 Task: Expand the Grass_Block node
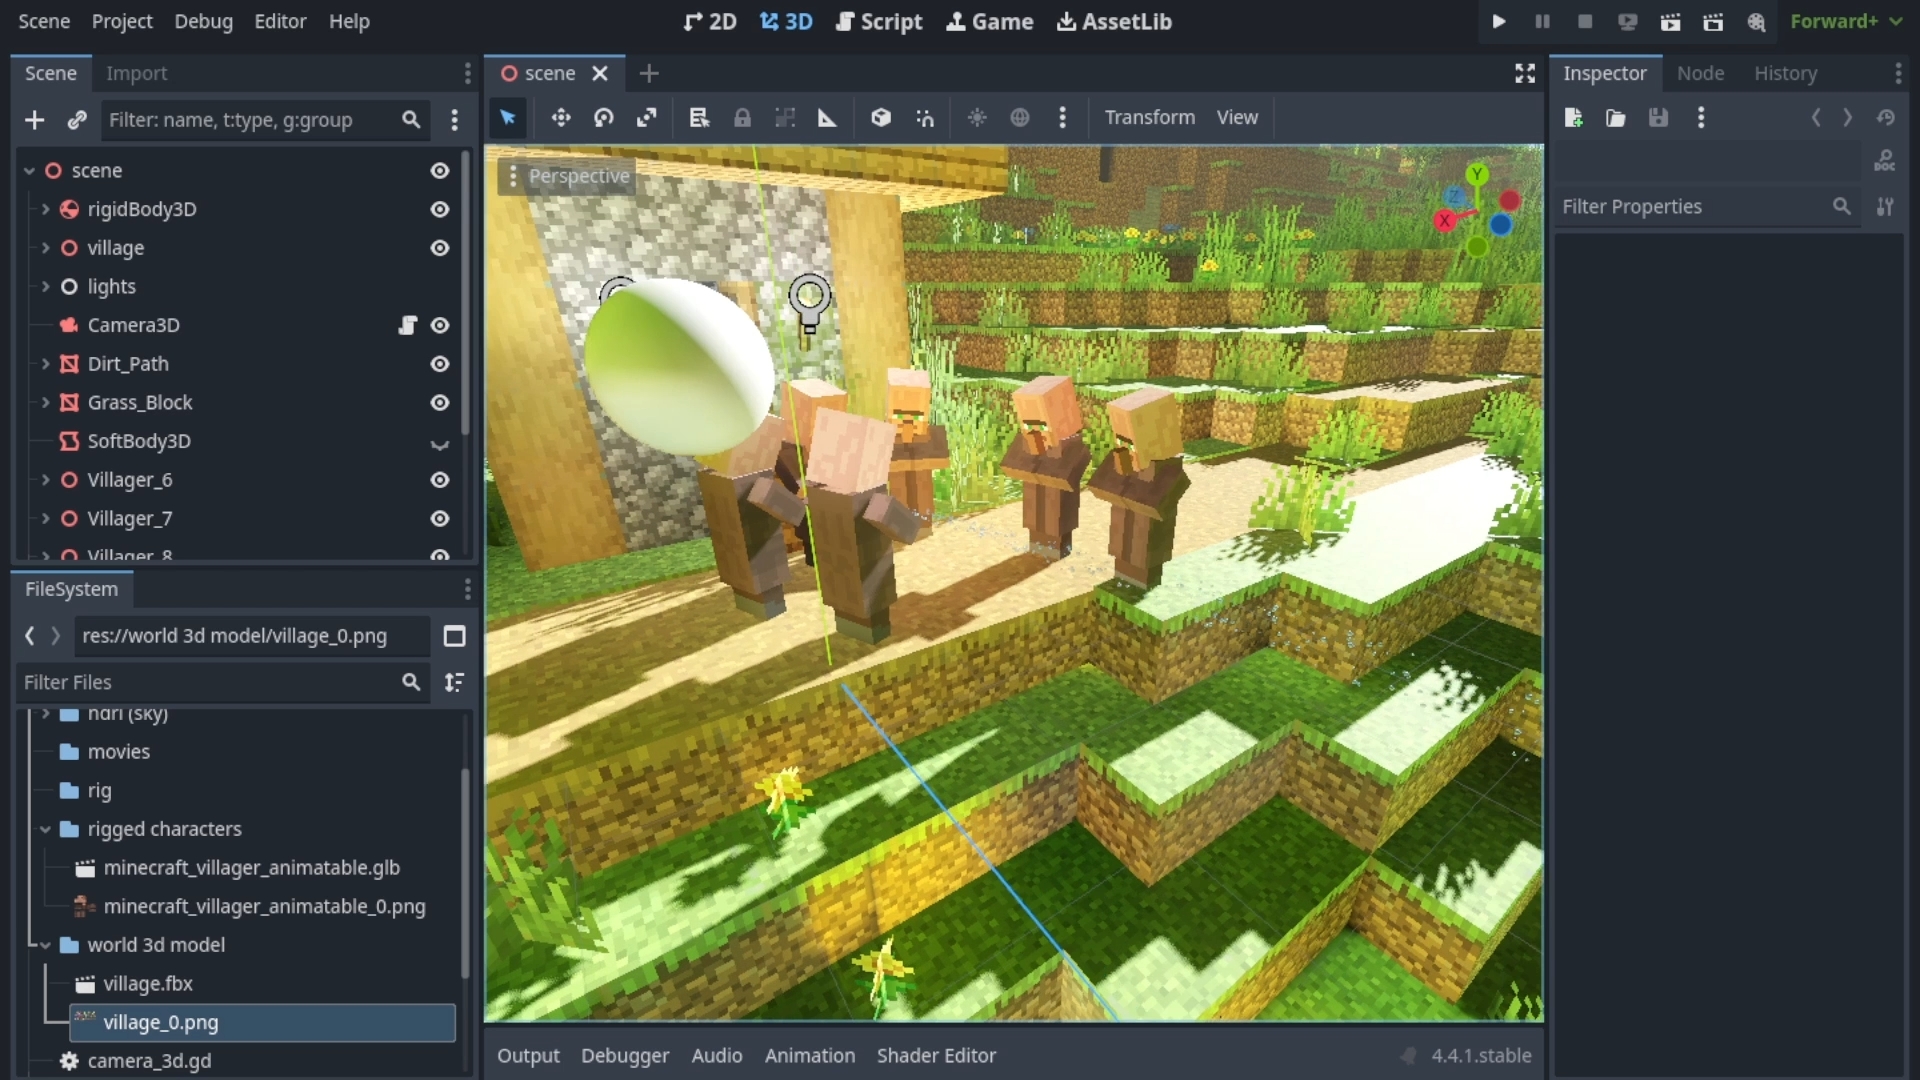46,403
